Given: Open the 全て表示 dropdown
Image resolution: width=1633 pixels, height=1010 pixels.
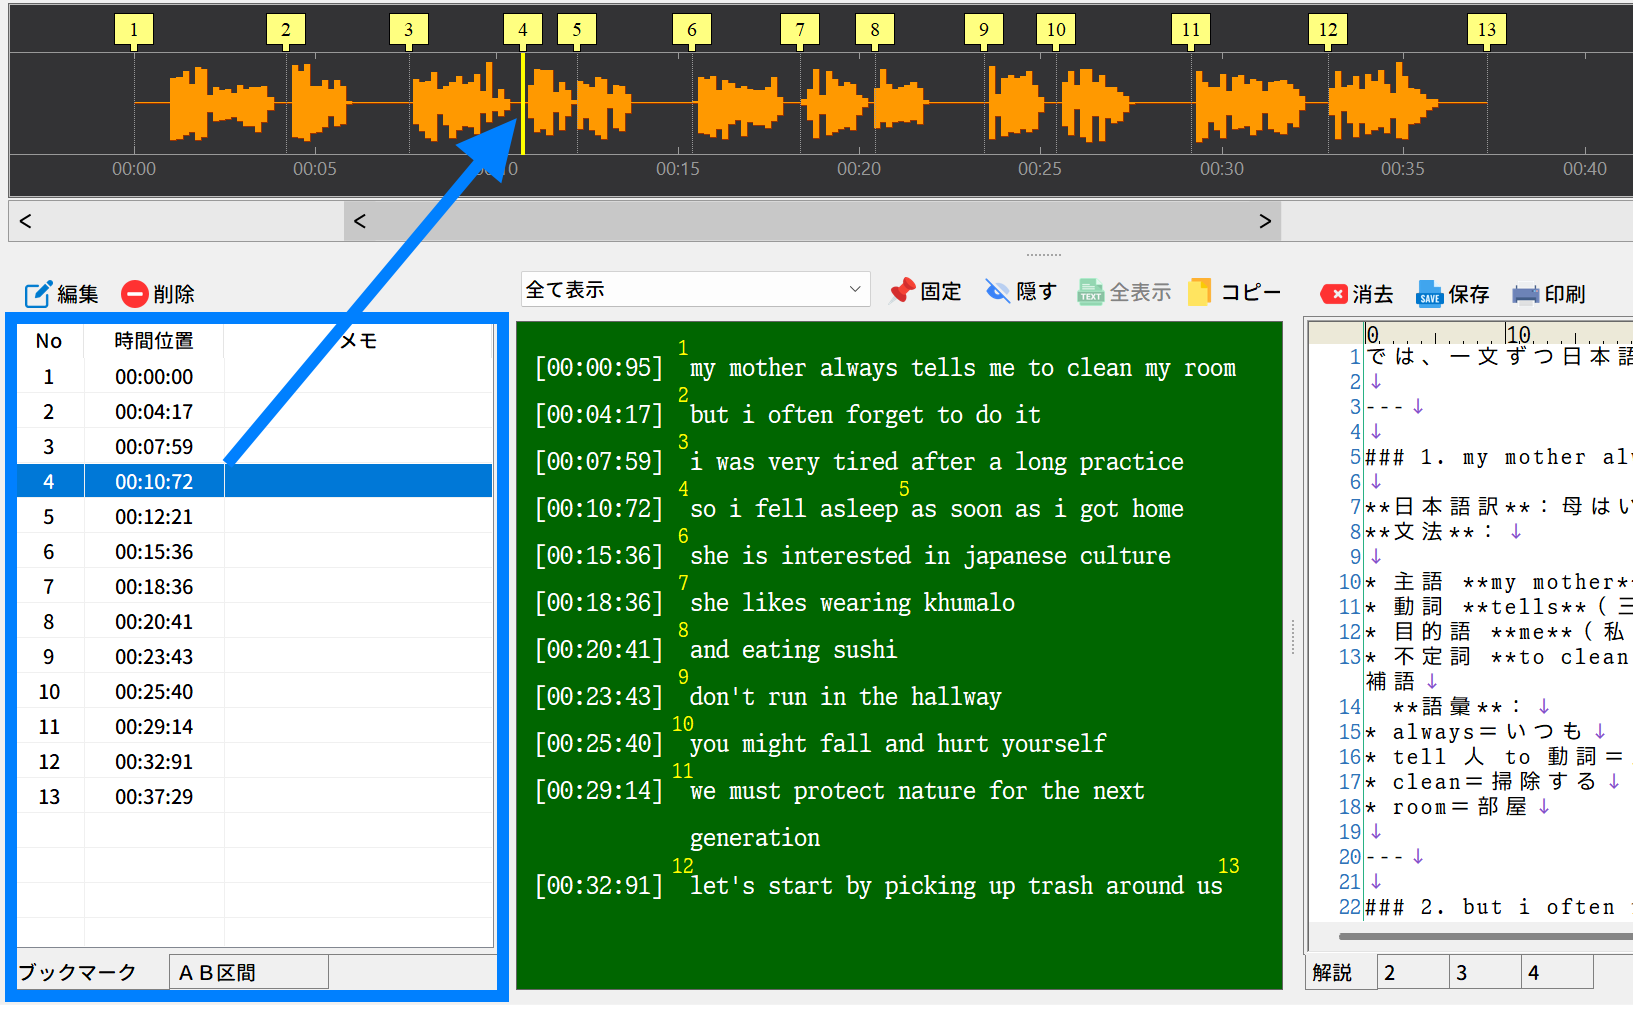Looking at the screenshot, I should coord(695,289).
